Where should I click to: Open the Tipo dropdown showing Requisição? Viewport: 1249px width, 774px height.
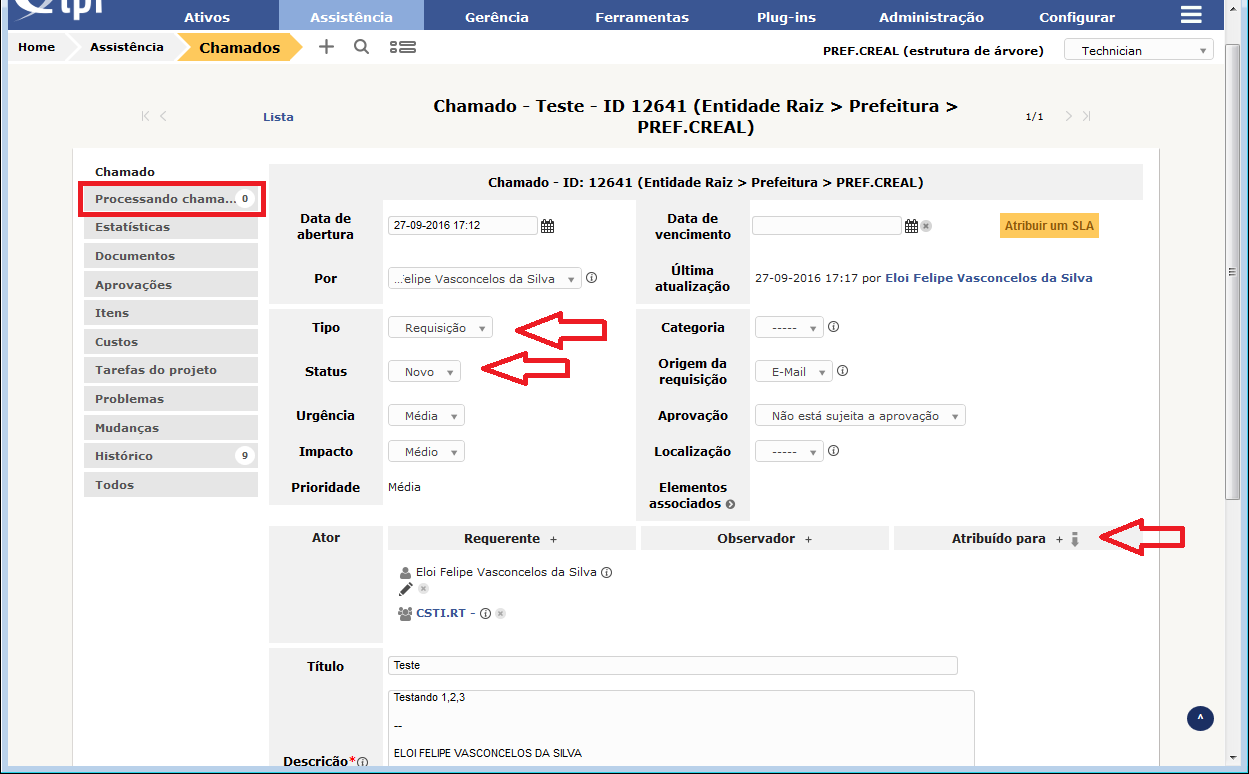point(440,328)
